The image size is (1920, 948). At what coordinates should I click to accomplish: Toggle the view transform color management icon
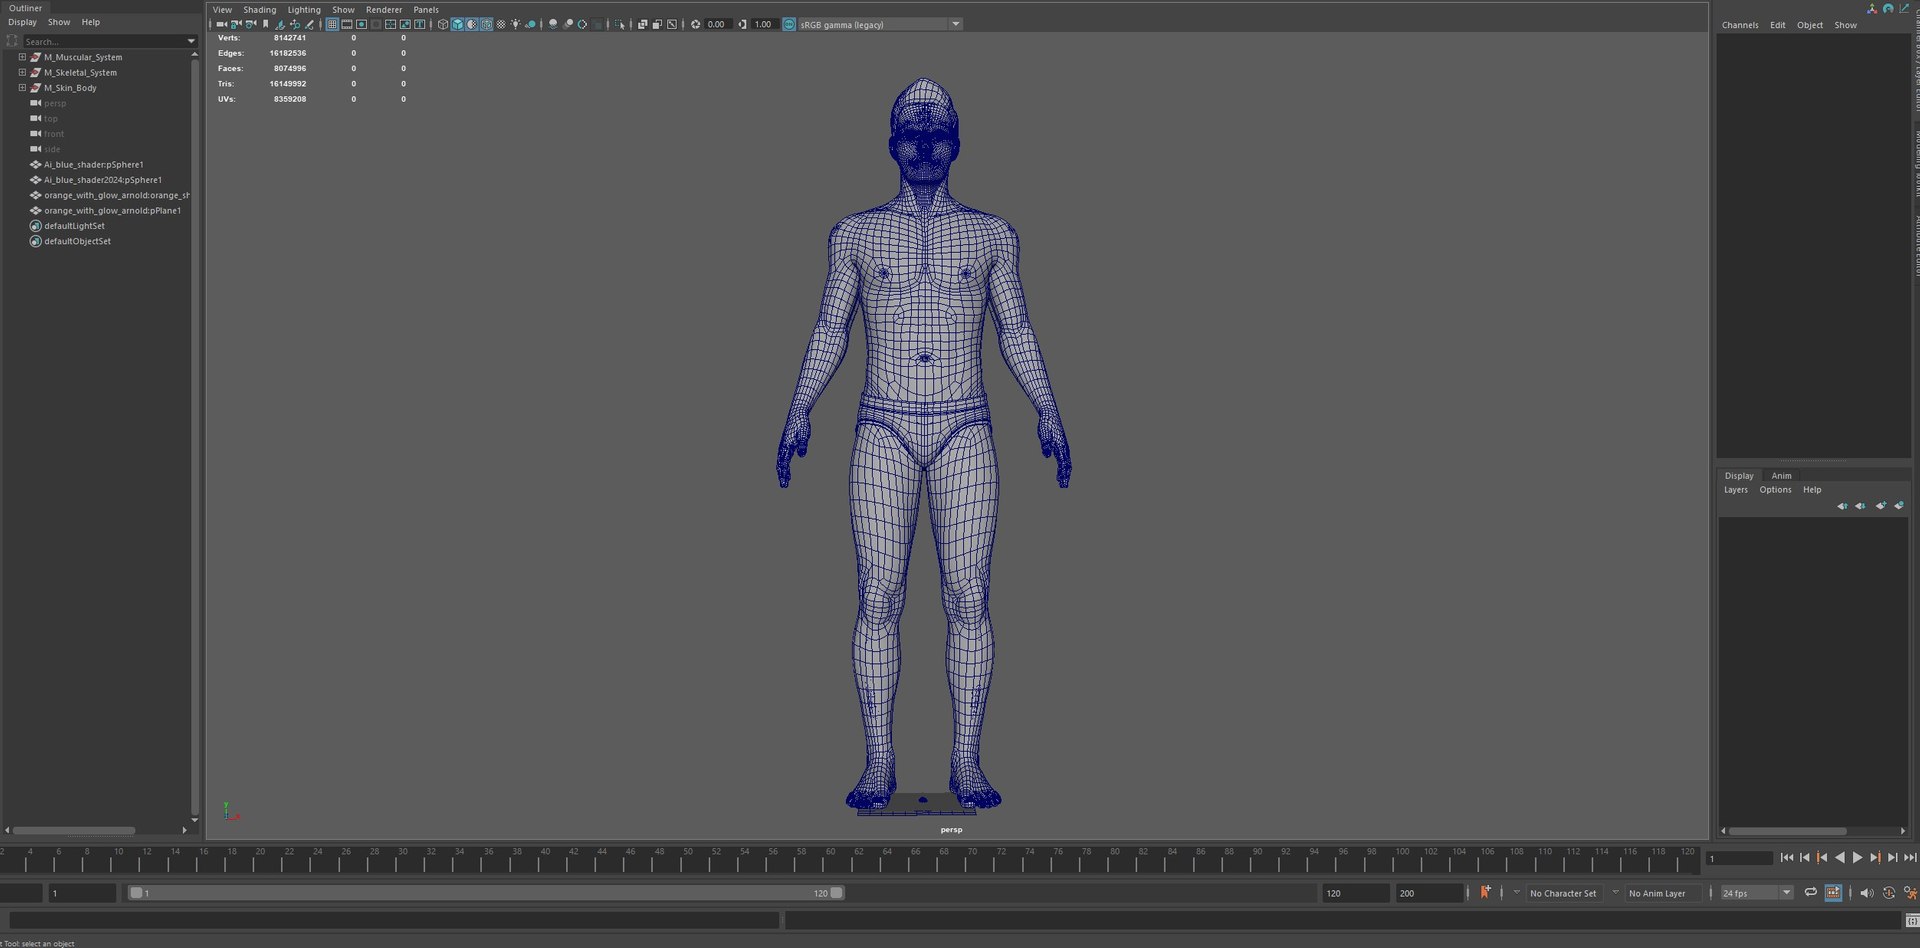[x=788, y=24]
